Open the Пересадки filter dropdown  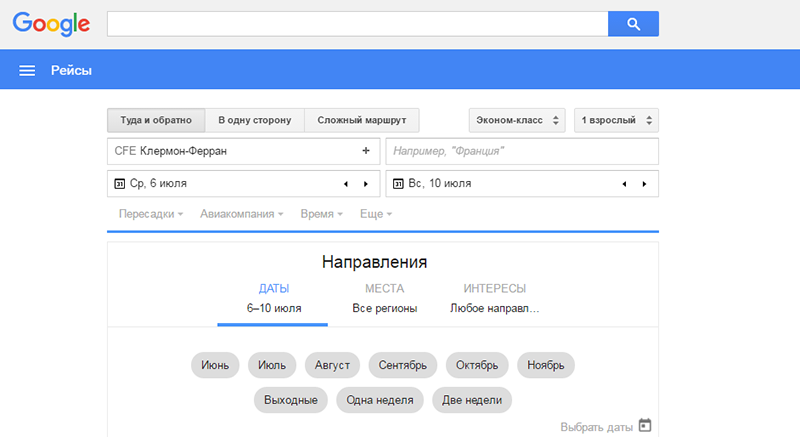click(151, 214)
